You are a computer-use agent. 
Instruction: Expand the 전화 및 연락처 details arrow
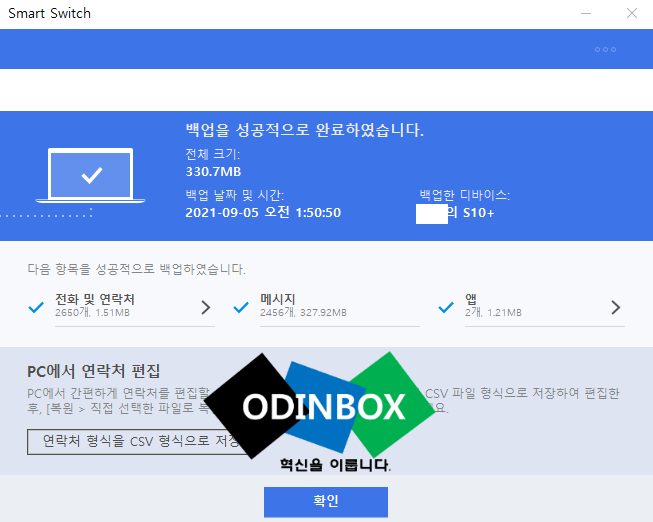(x=206, y=307)
